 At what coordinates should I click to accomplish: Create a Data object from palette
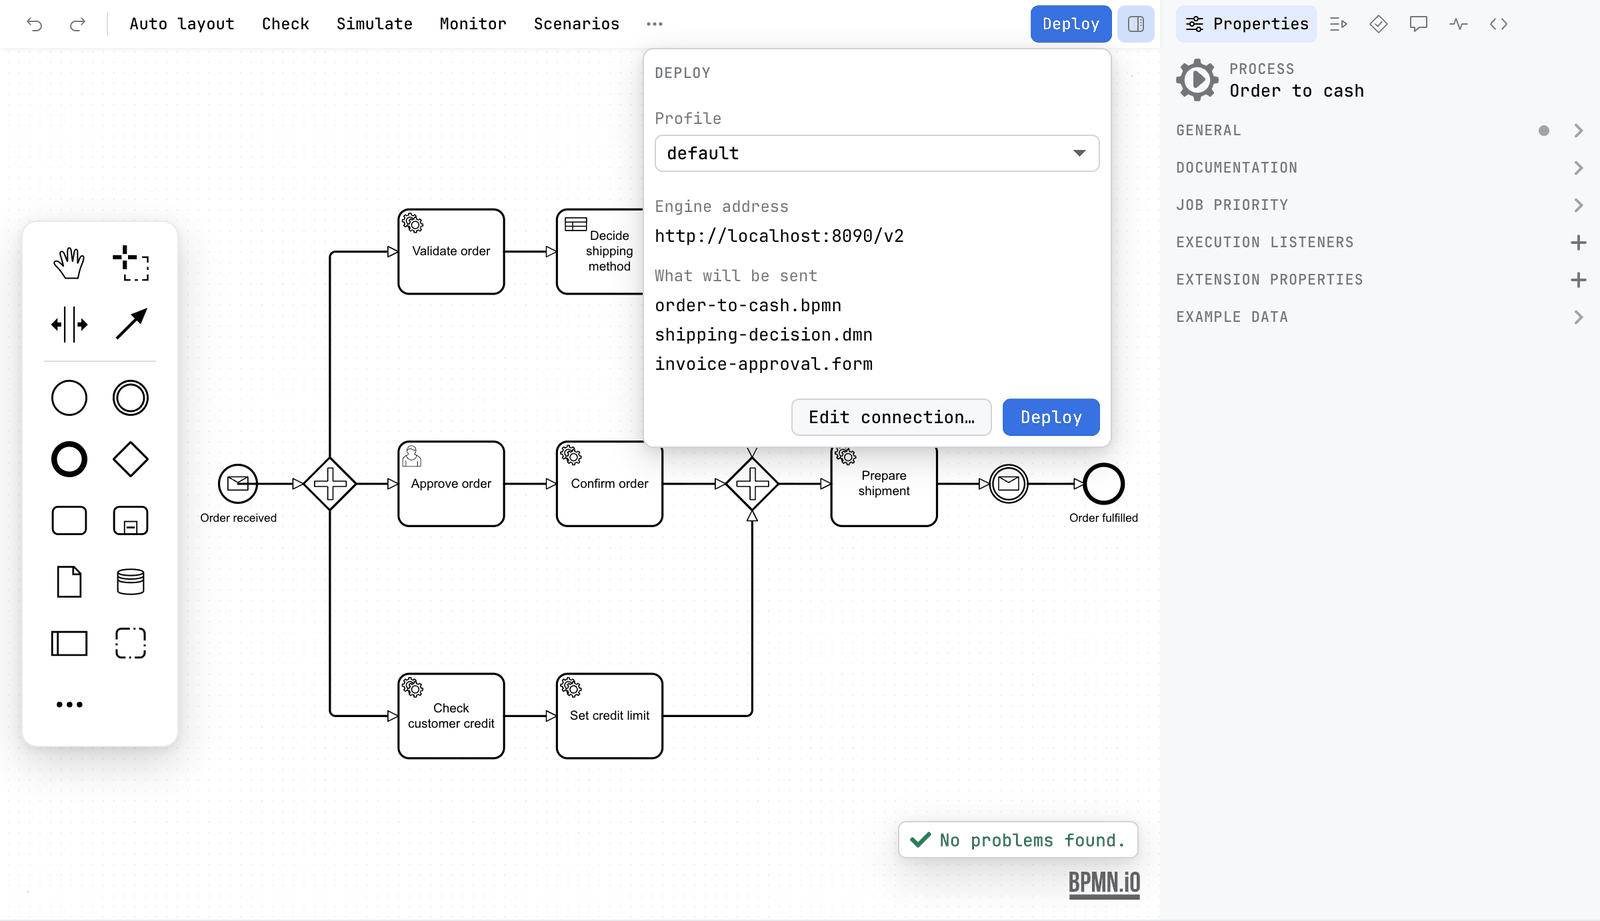69,582
